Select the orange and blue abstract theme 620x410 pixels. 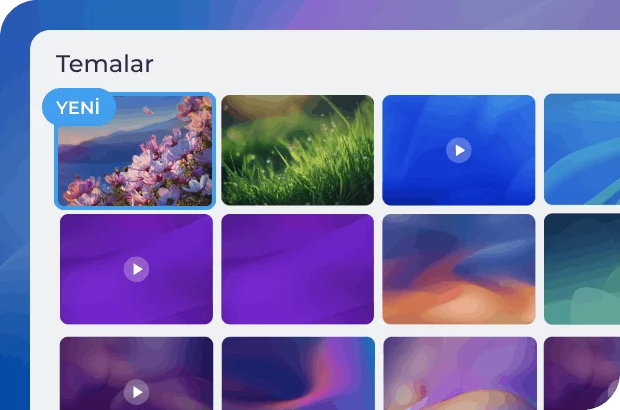tap(459, 269)
